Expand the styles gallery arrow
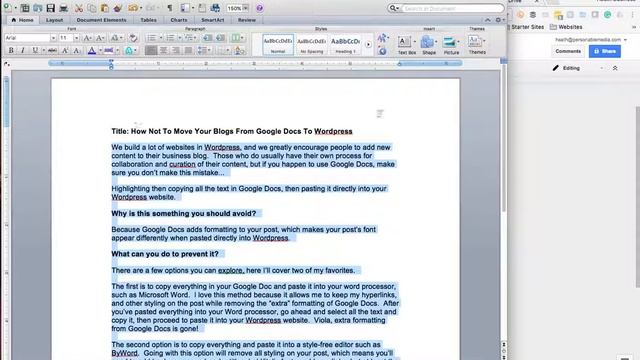 pyautogui.click(x=368, y=45)
